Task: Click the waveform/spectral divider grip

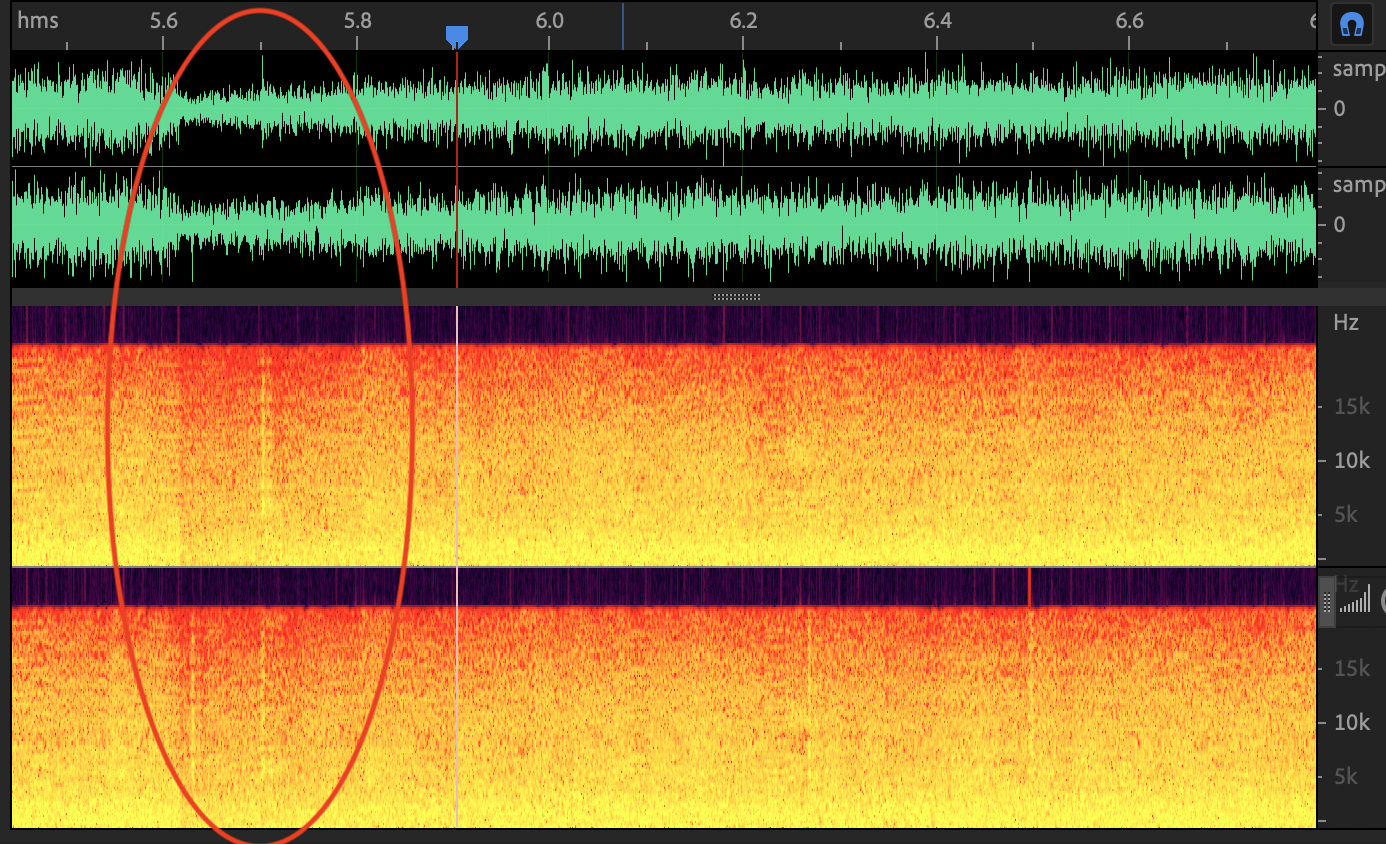Action: (736, 297)
